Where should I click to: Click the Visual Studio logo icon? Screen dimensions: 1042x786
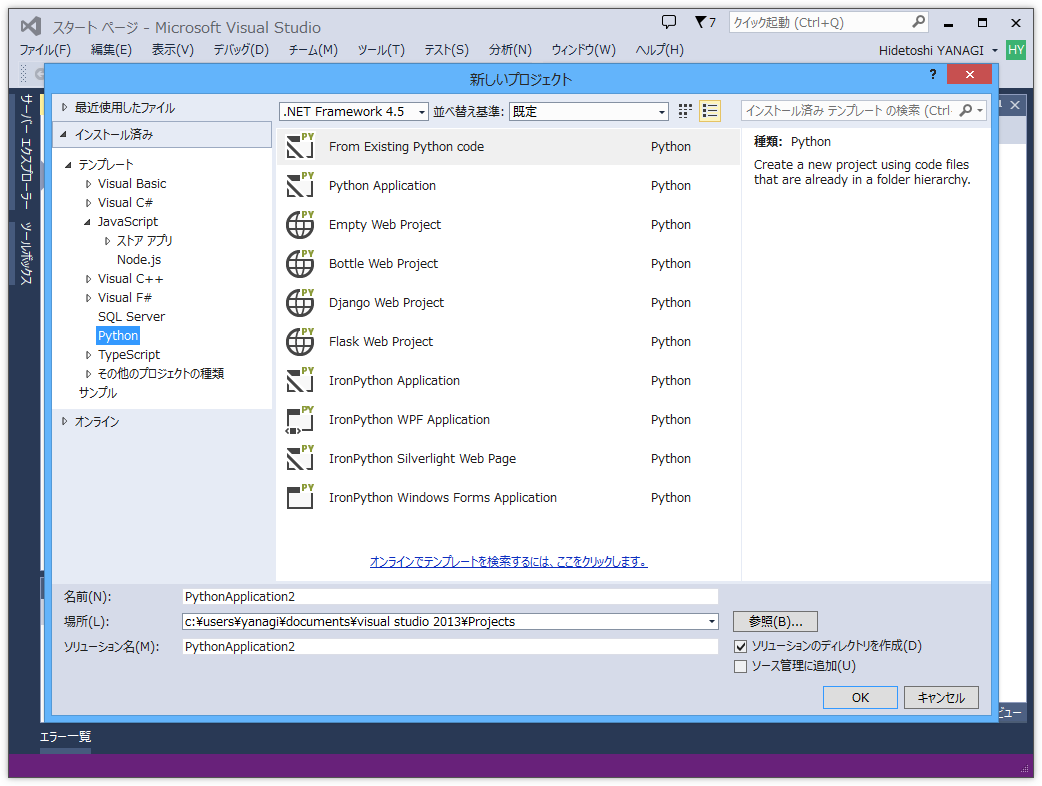tap(31, 27)
